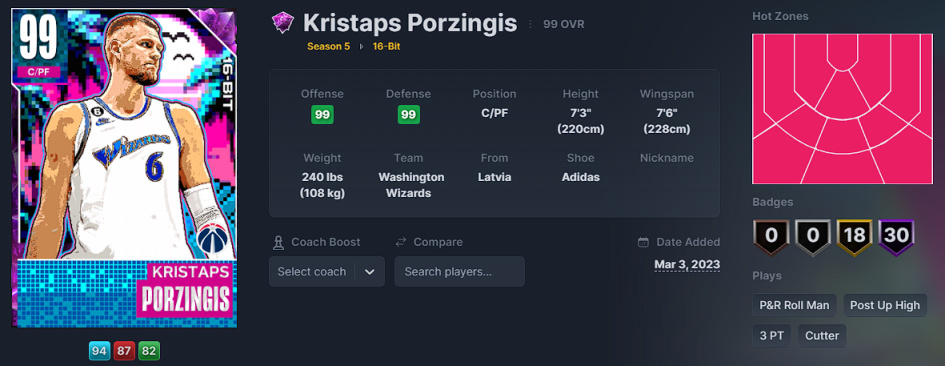The image size is (945, 366).
Task: Click the blue 94 rating chip
Action: 99,350
